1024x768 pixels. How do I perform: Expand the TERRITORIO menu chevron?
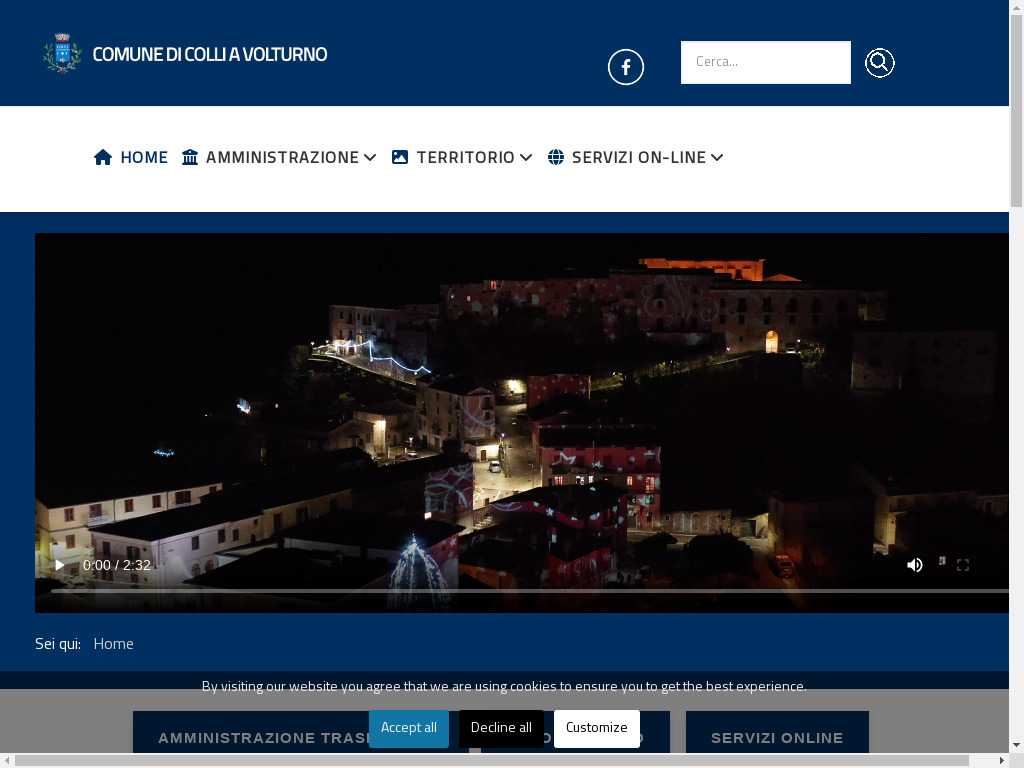(x=526, y=157)
